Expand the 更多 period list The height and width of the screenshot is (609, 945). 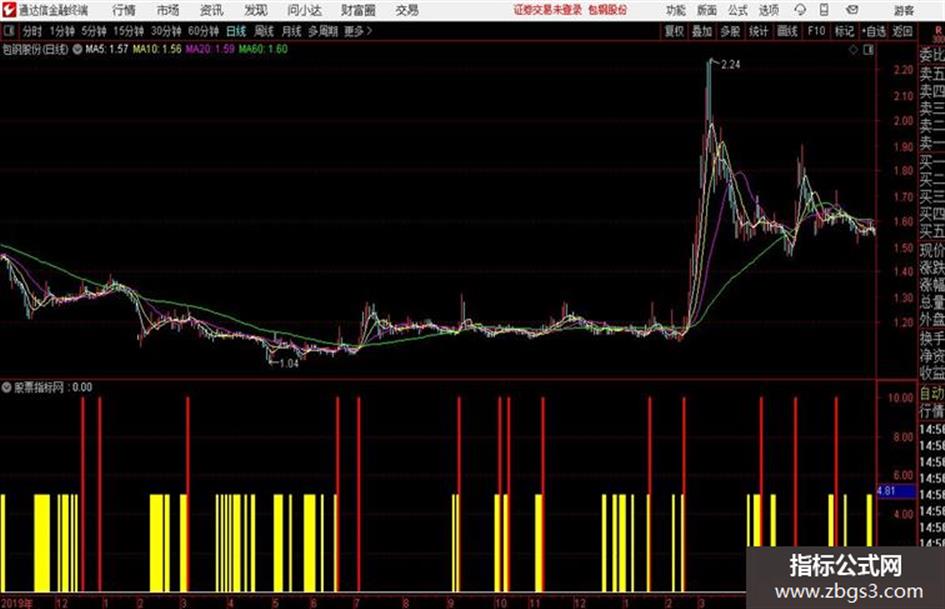pyautogui.click(x=358, y=31)
